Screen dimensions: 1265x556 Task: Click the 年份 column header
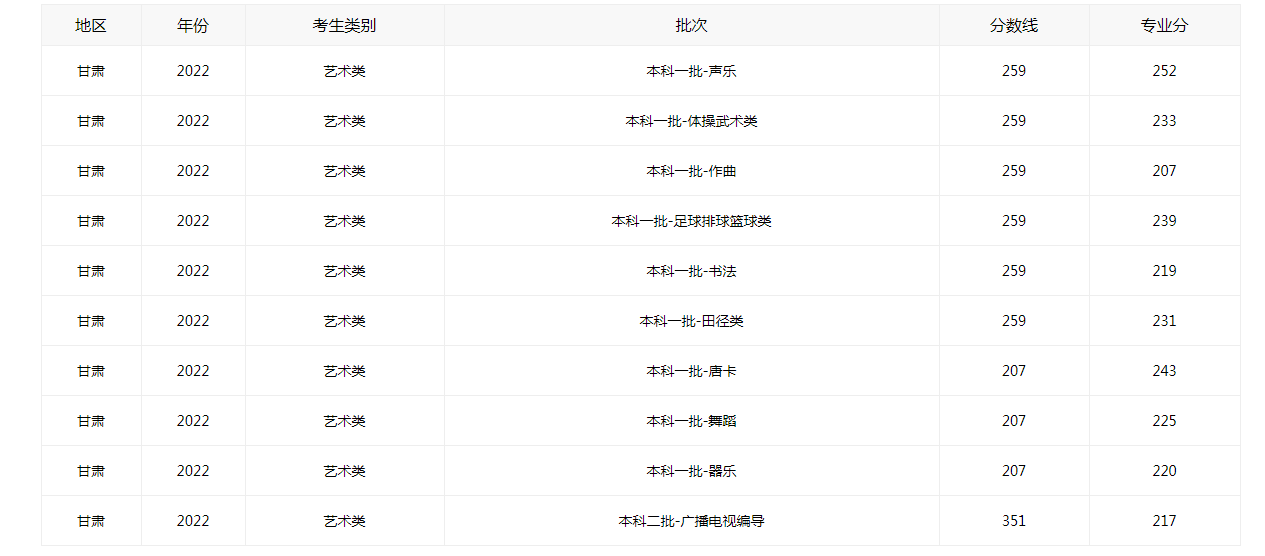(193, 26)
